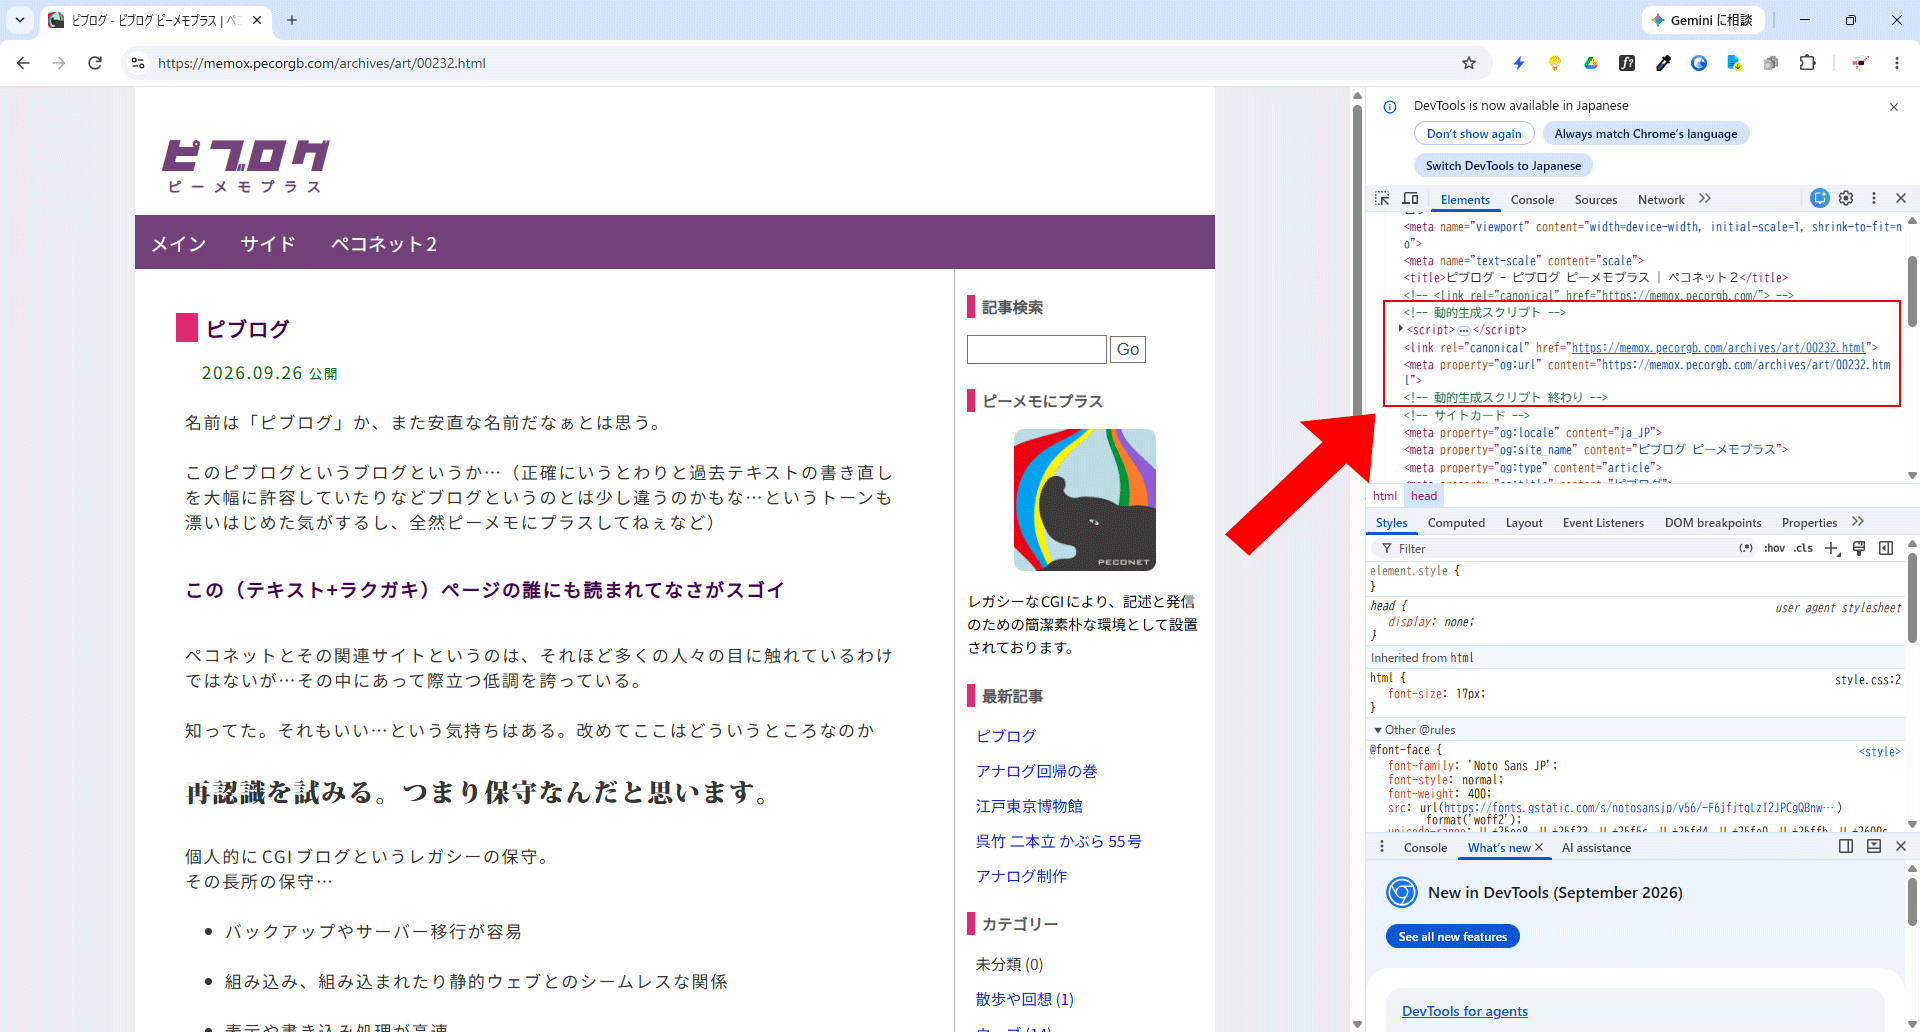Click the 記事検索 search text box

(1037, 349)
